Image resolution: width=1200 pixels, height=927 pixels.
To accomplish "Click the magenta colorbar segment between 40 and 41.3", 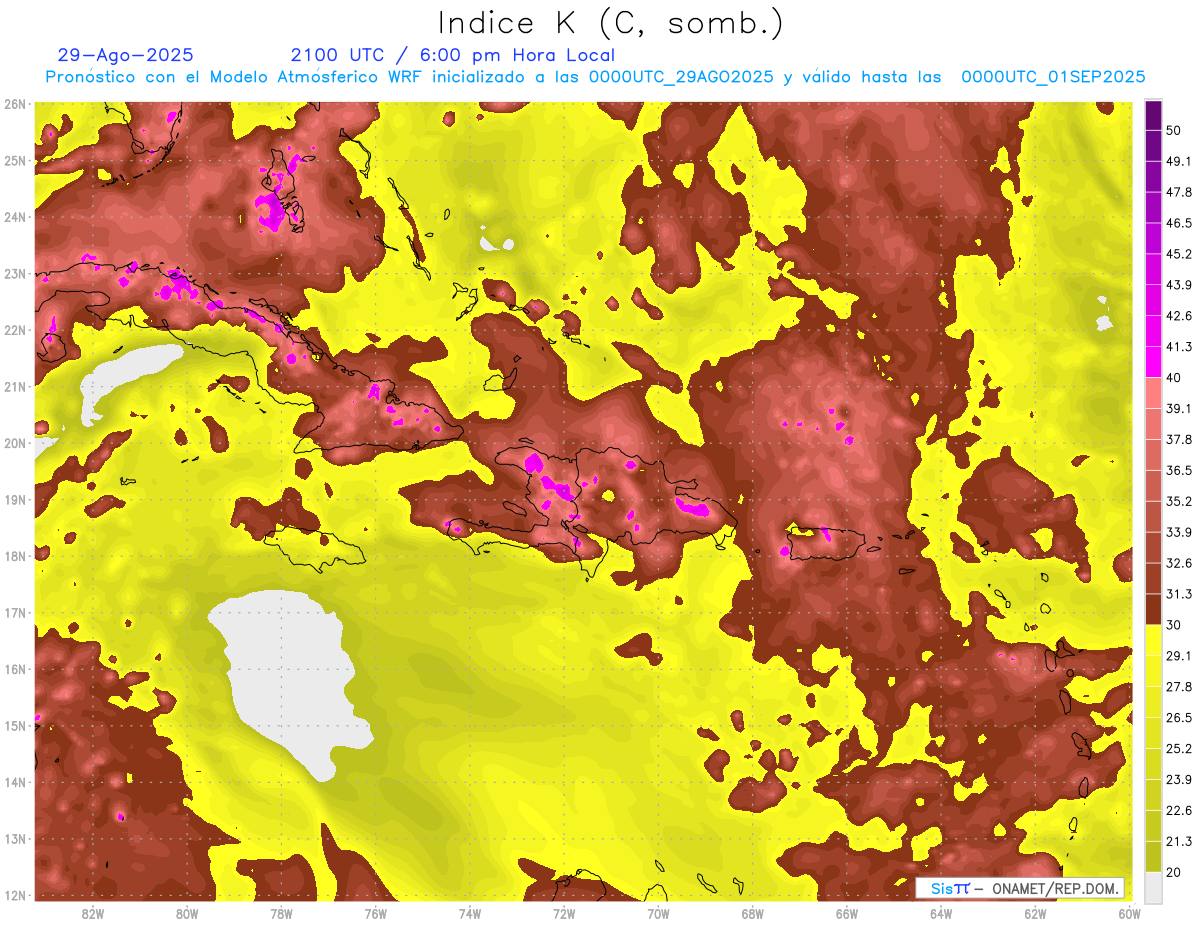I will [x=1153, y=362].
